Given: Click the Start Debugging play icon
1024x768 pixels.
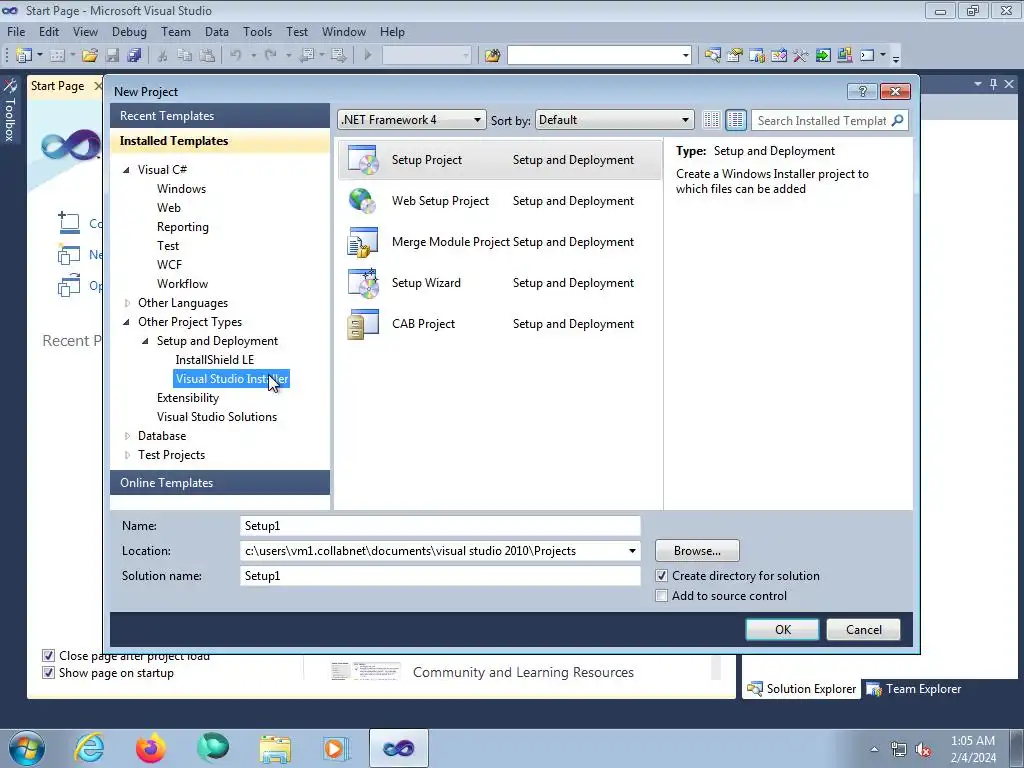Looking at the screenshot, I should click(x=368, y=56).
